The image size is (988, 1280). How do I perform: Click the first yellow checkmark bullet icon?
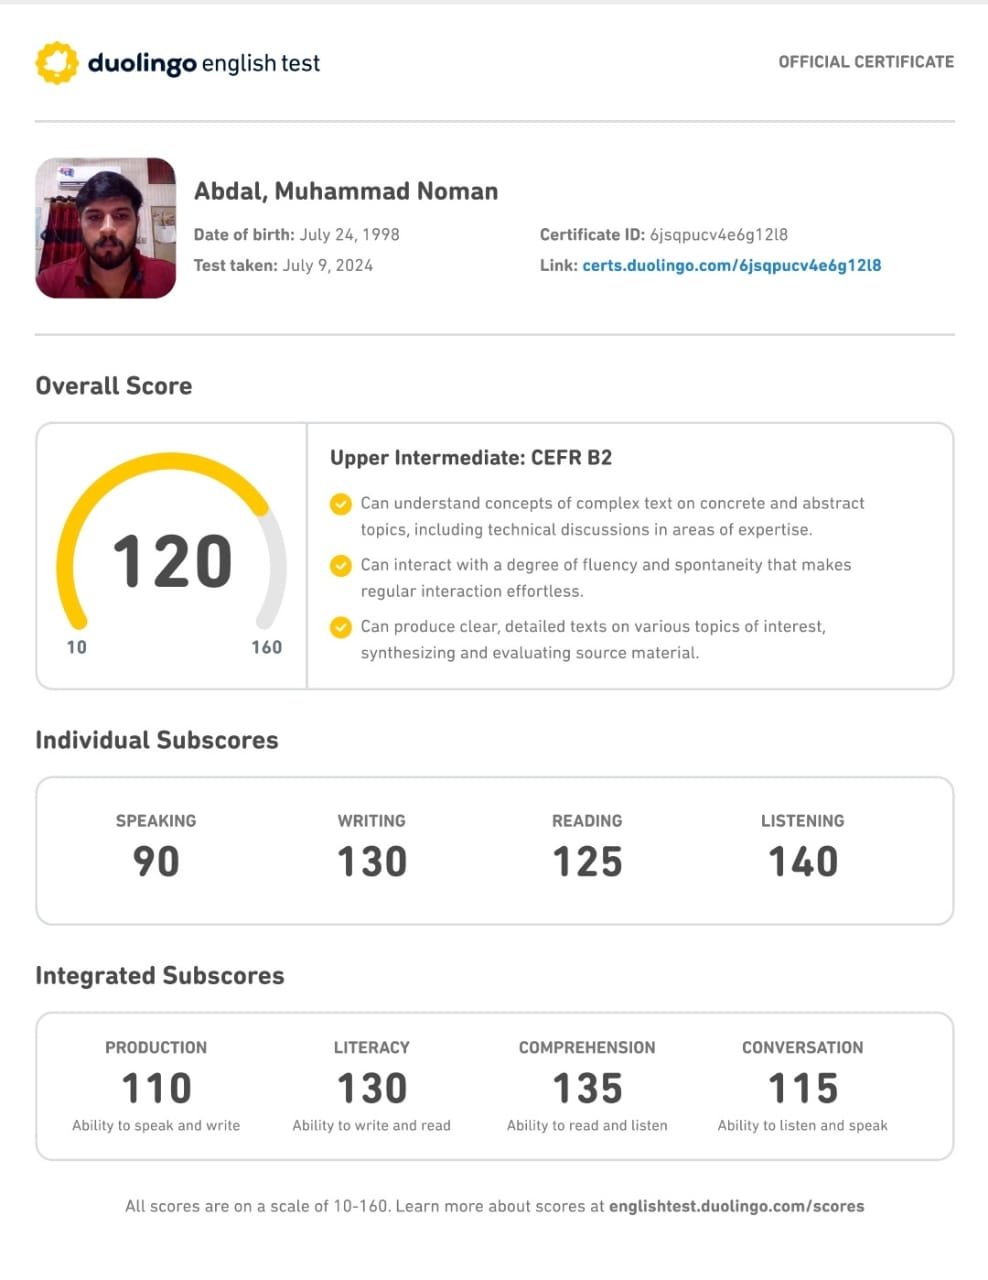click(341, 503)
